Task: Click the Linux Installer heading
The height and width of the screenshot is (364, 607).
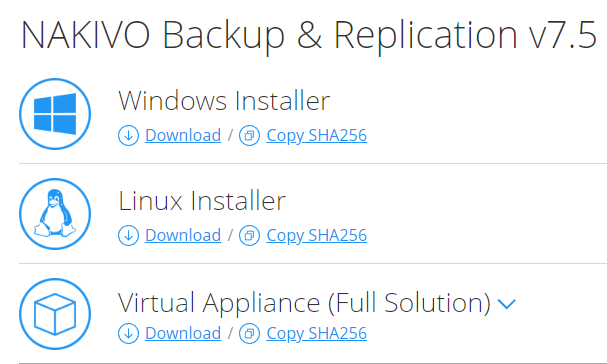Action: point(202,201)
